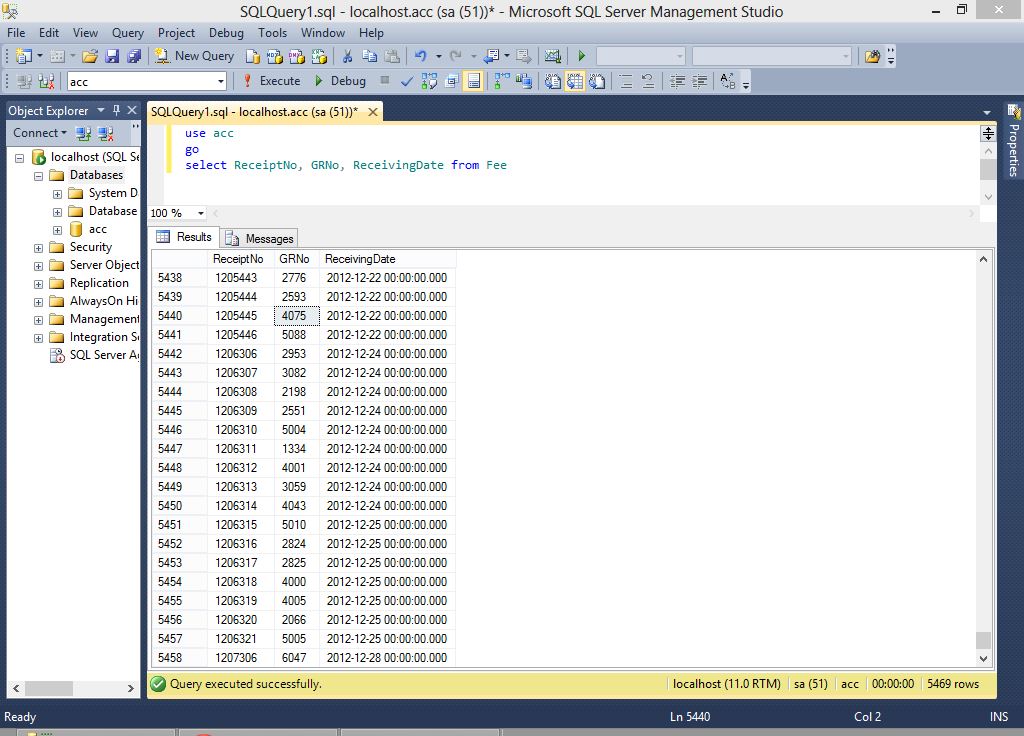Collapse the localhost server node
Viewport: 1024px width, 736px height.
click(x=20, y=158)
